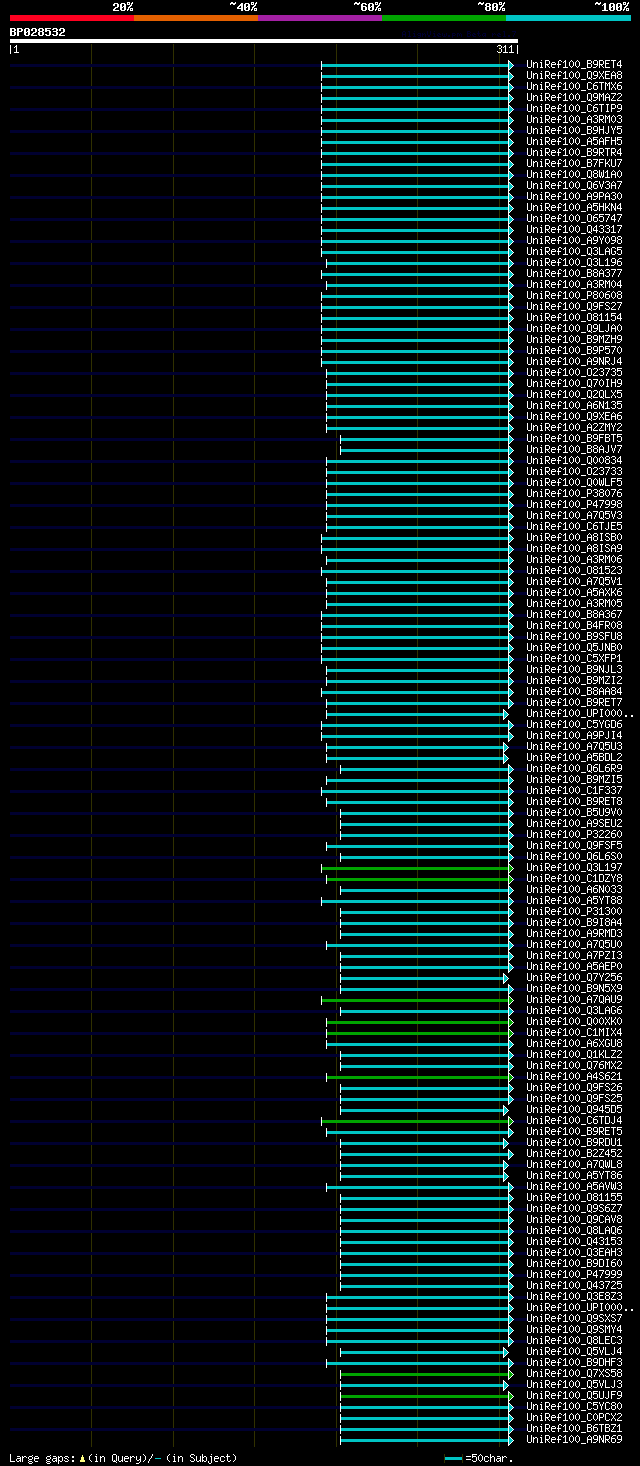This screenshot has height=1466, width=640.
Task: Click hit UniRef100_A3RM03
Action: tap(574, 120)
